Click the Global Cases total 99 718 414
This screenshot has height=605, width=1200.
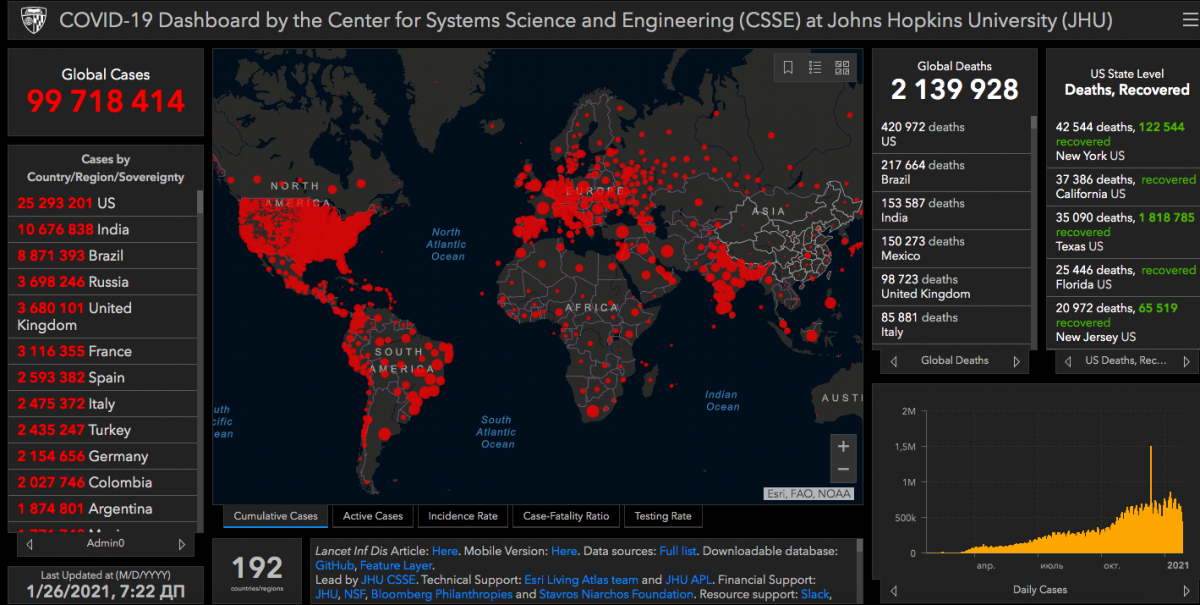coord(106,101)
